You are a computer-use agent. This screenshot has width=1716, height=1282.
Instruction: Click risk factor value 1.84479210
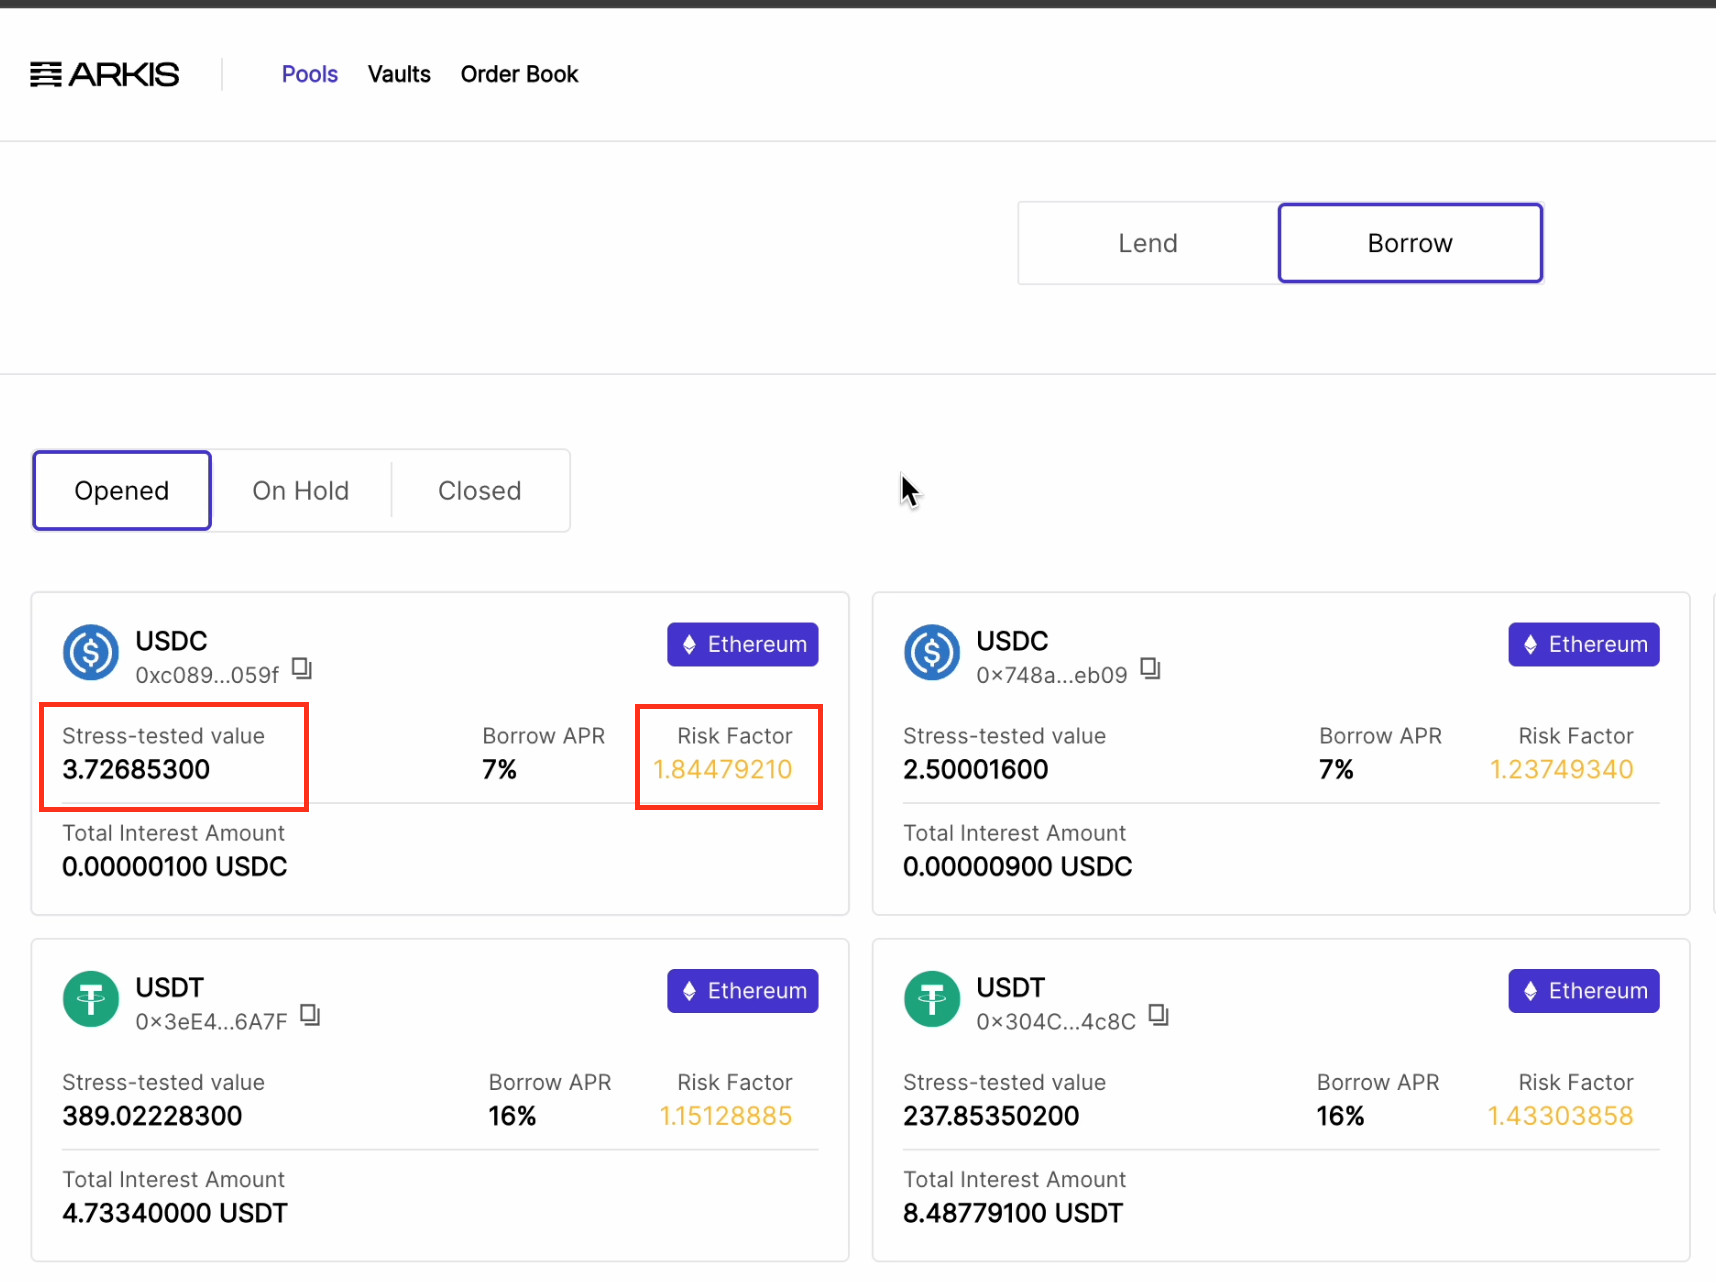[723, 769]
